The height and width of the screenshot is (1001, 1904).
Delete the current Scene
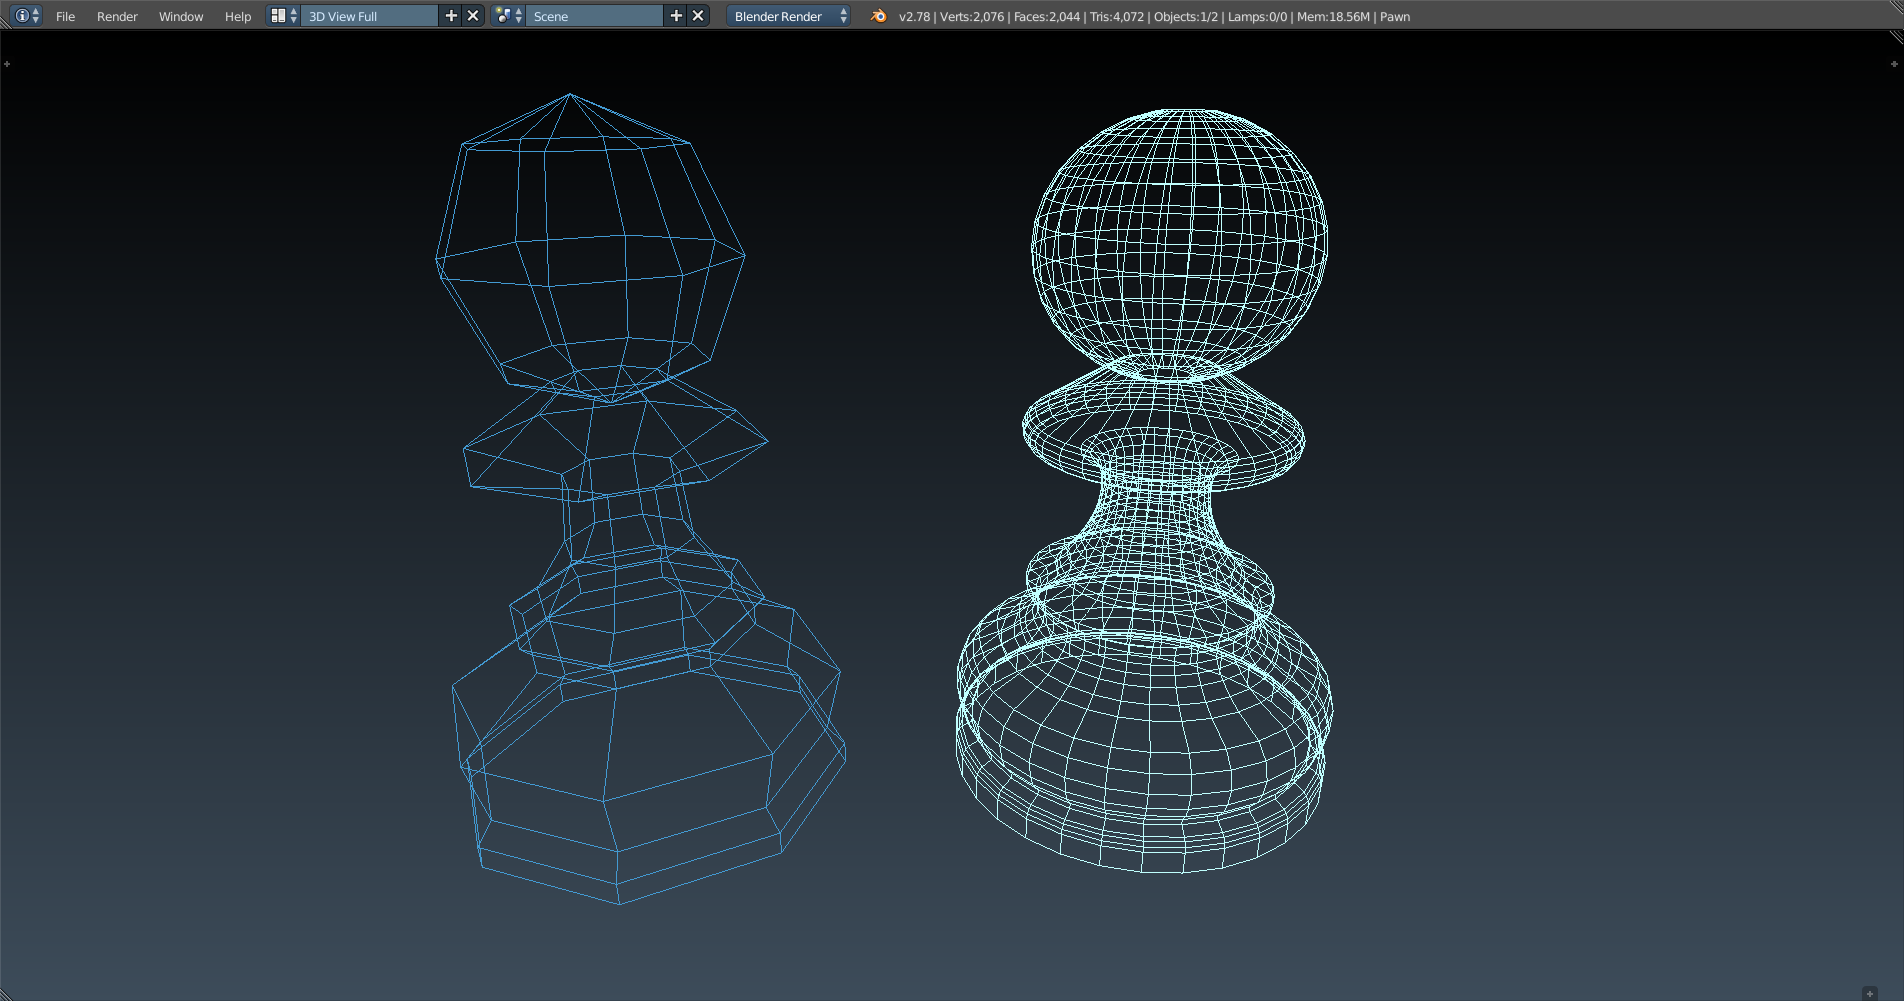[x=698, y=16]
